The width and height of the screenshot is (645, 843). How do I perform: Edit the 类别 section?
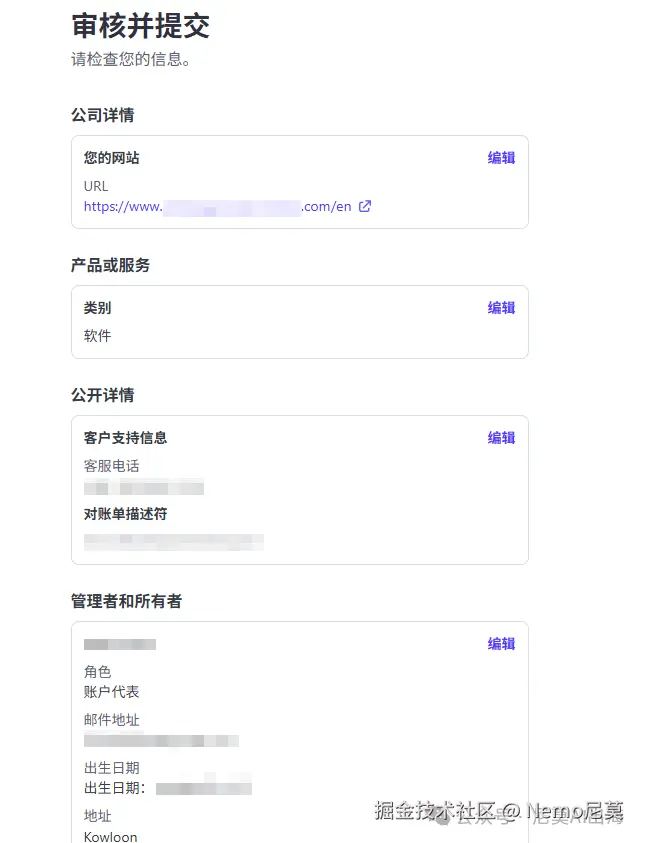pos(500,307)
